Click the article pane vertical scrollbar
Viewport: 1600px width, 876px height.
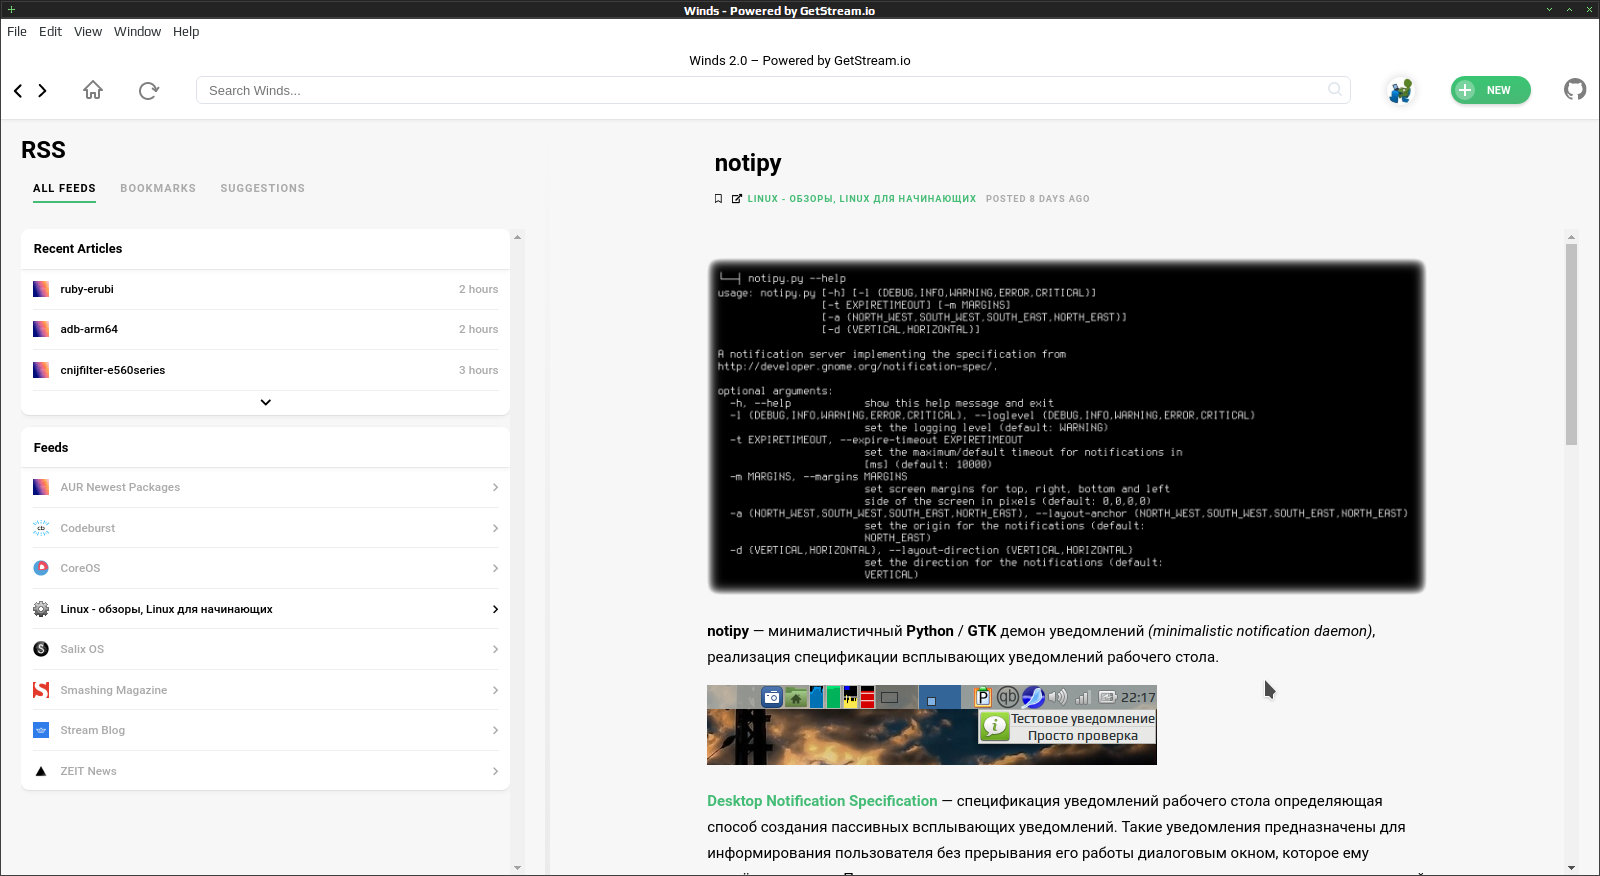pyautogui.click(x=1571, y=344)
